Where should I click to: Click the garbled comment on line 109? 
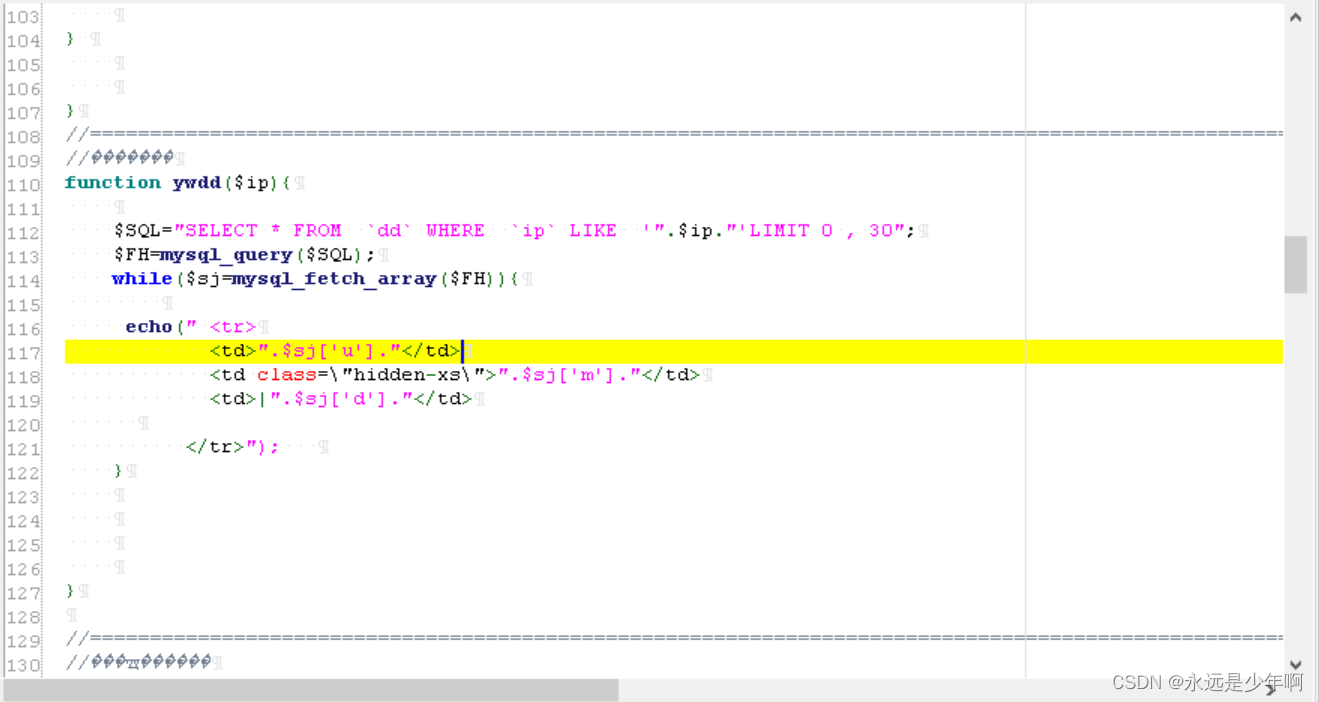[x=120, y=159]
